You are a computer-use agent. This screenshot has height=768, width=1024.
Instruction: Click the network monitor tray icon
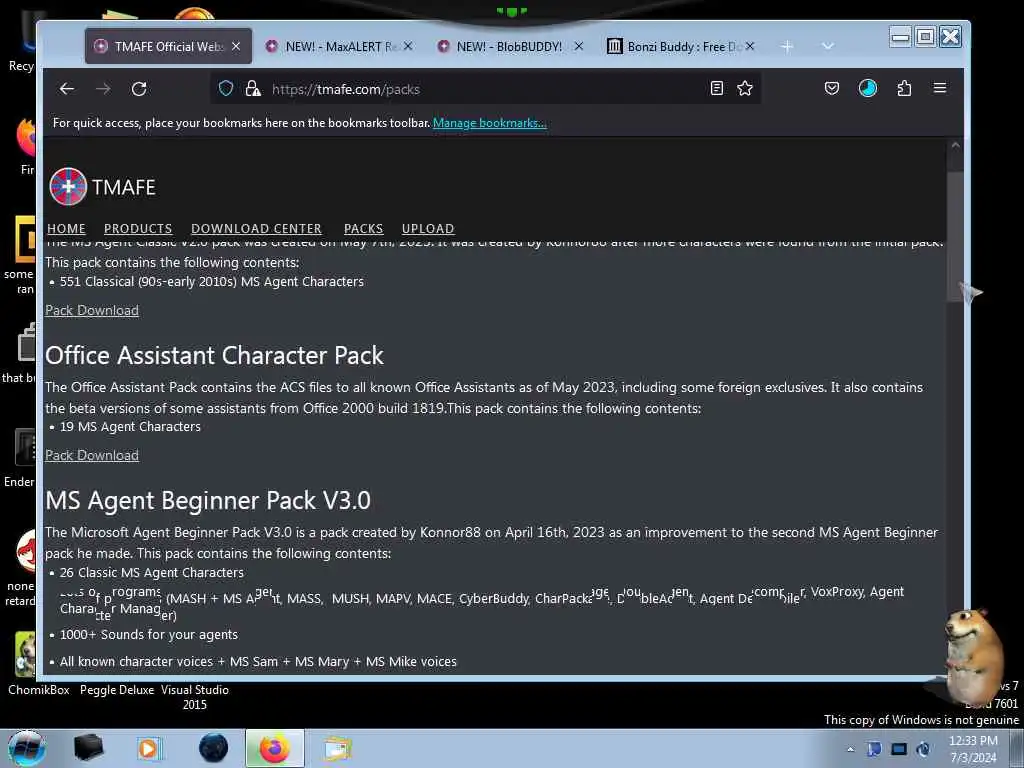899,749
